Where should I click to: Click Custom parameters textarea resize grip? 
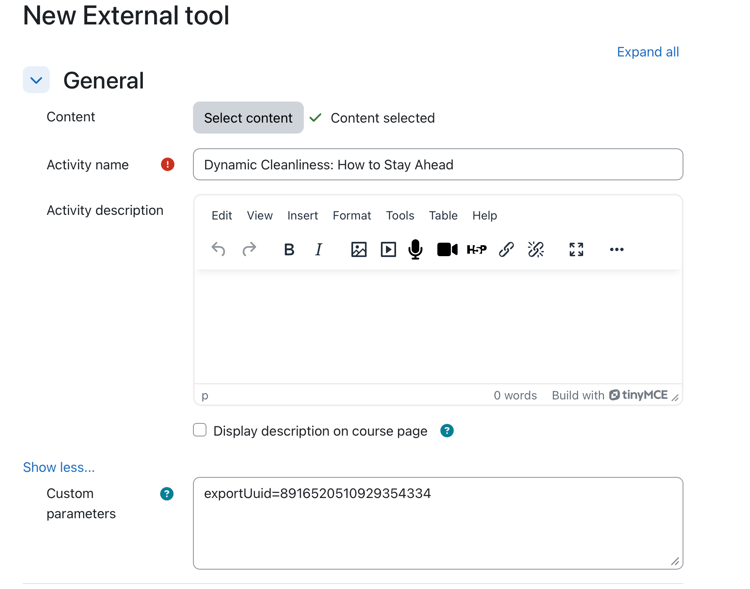pyautogui.click(x=675, y=561)
